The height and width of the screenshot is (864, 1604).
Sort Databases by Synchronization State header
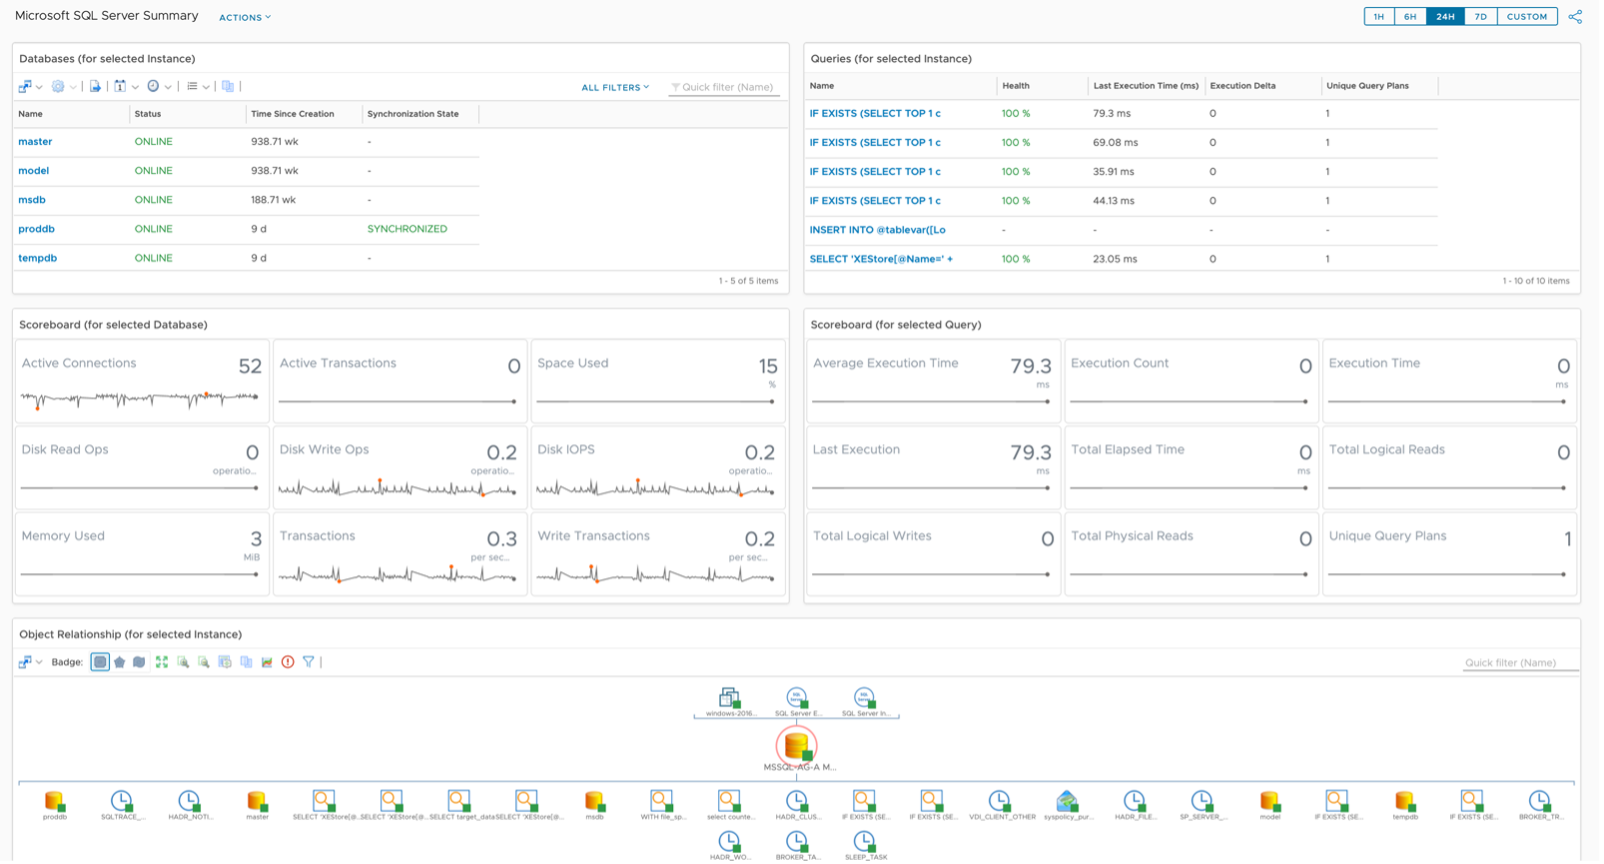pyautogui.click(x=414, y=115)
